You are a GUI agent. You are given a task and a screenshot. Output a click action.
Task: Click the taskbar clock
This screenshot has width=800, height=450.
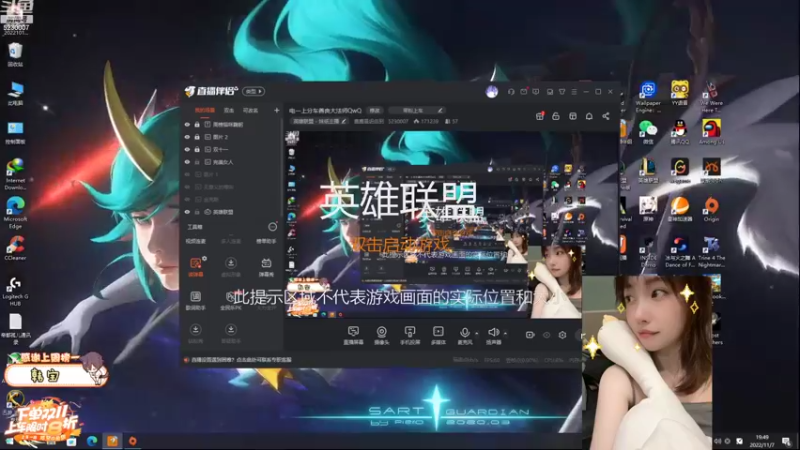tap(762, 441)
